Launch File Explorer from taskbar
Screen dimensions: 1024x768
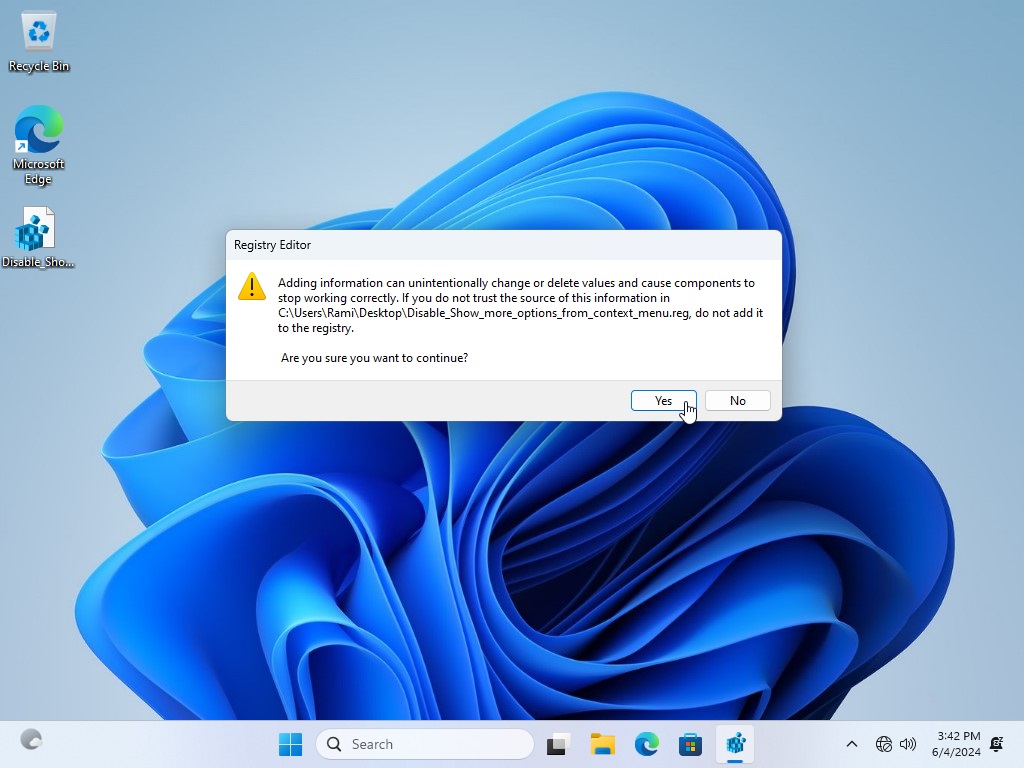pyautogui.click(x=603, y=744)
